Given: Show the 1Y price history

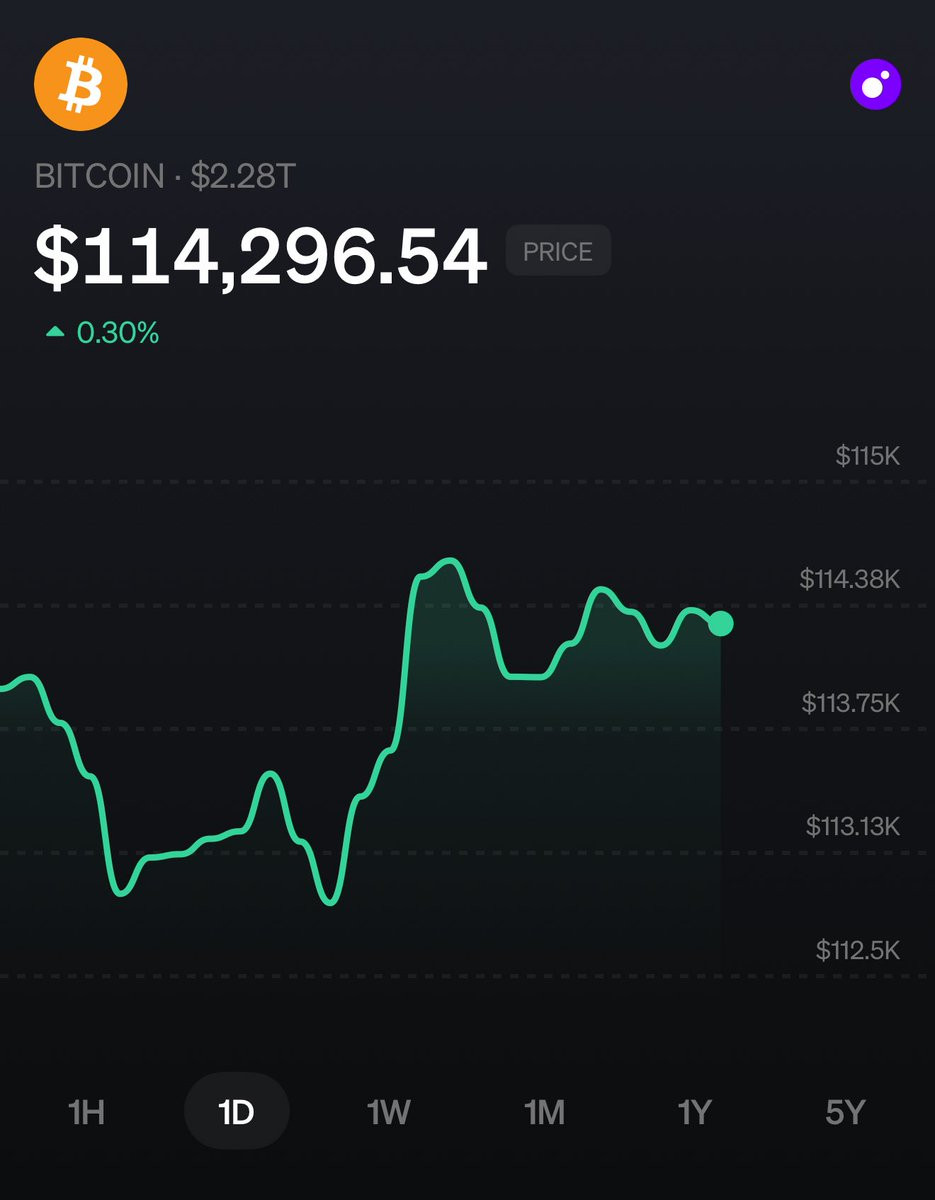Looking at the screenshot, I should (x=695, y=1111).
